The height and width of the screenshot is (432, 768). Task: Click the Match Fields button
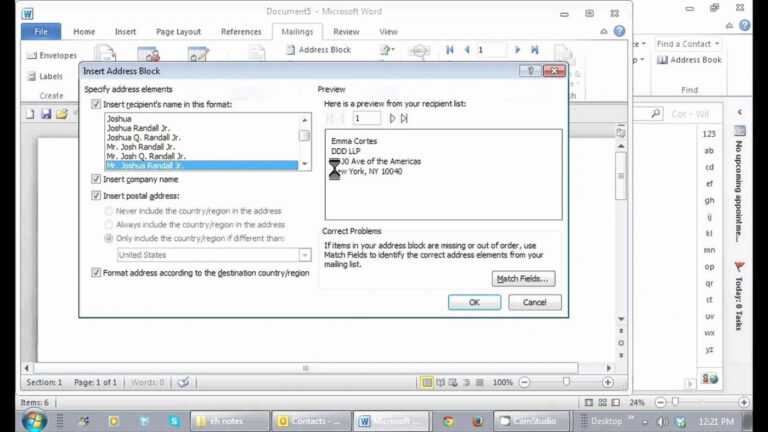524,279
